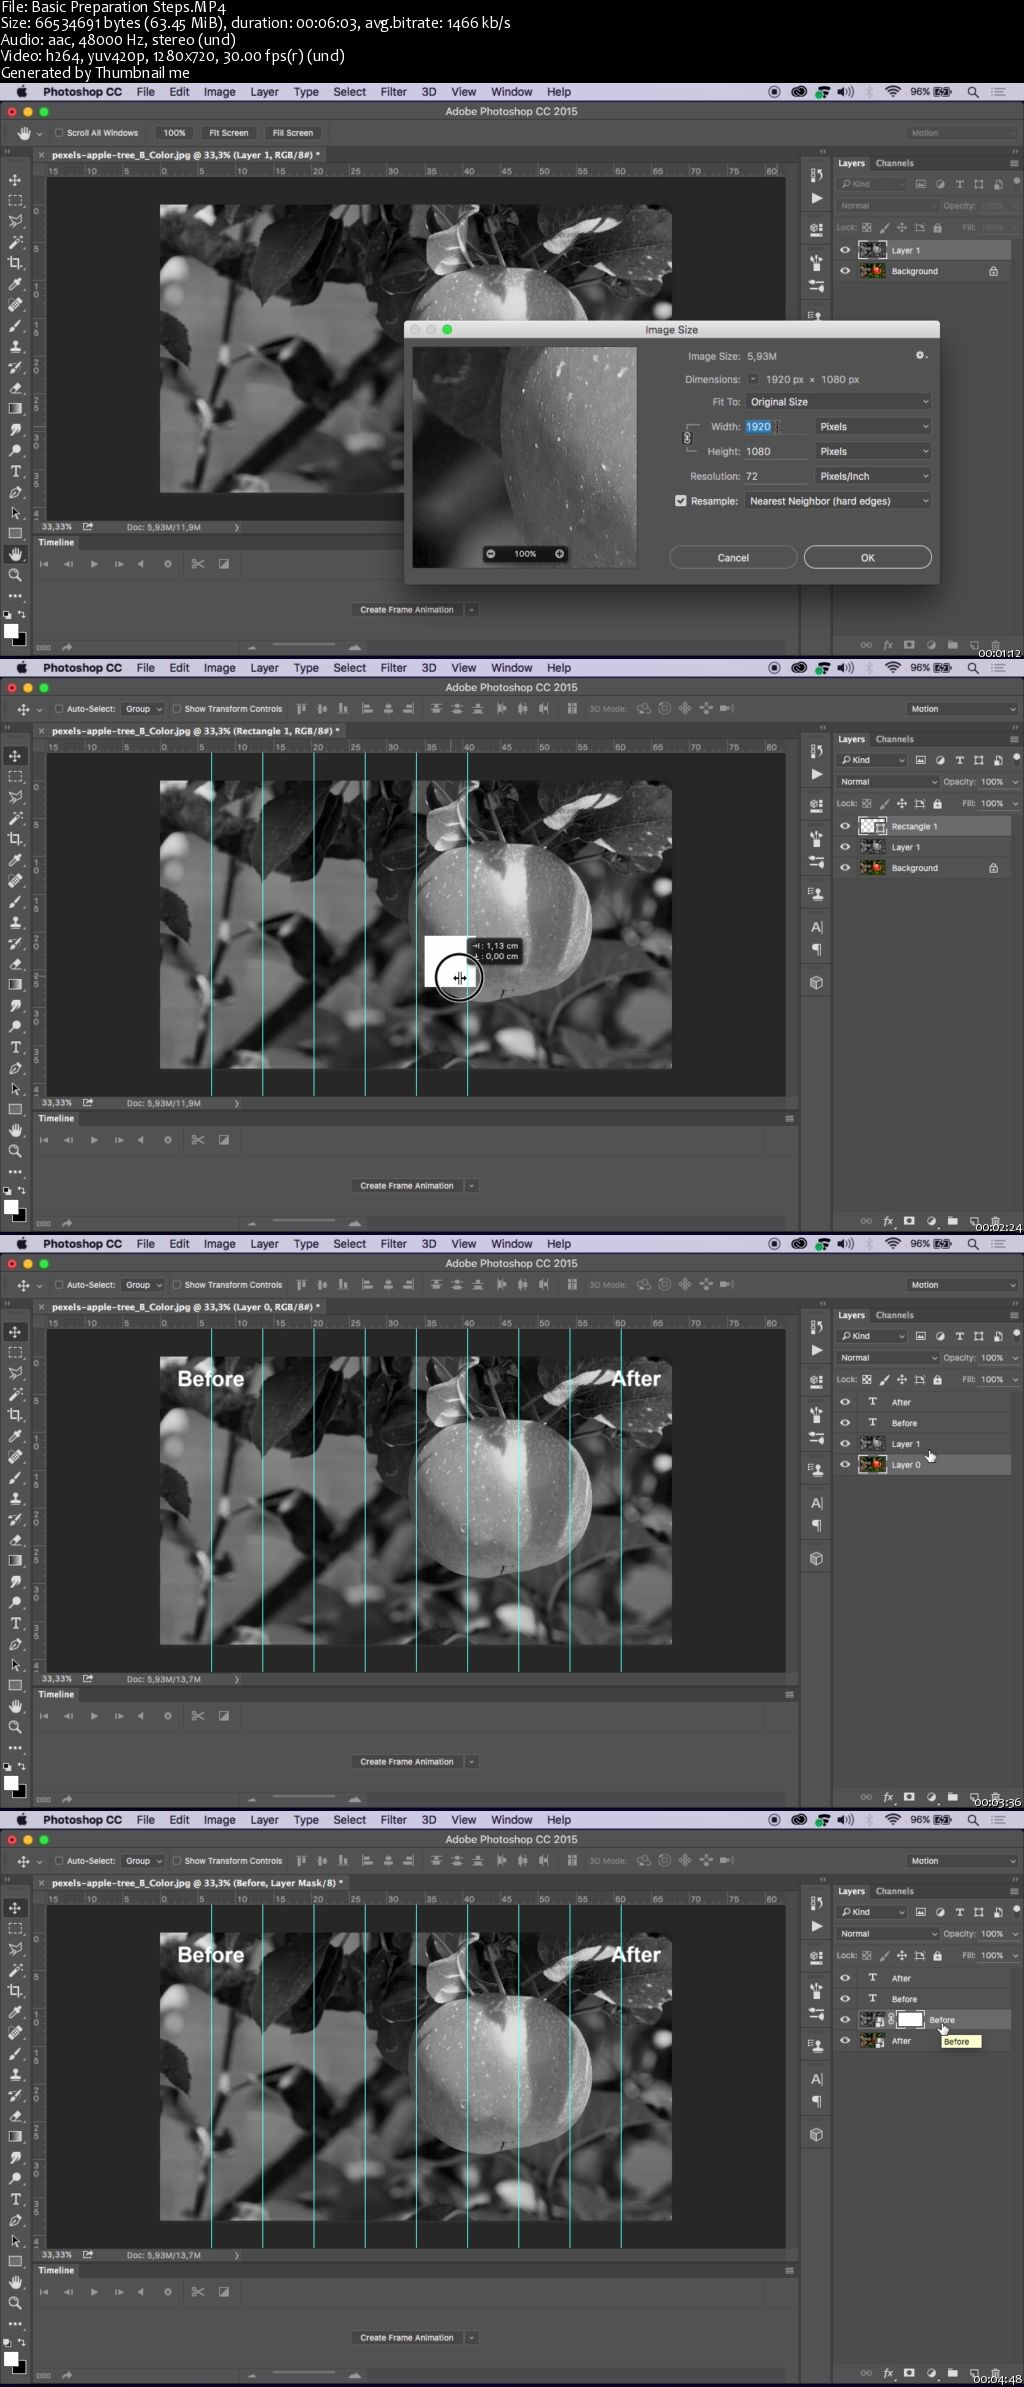1024x2387 pixels.
Task: Open the Window menu in 00:03:36 frame
Action: click(x=511, y=1244)
